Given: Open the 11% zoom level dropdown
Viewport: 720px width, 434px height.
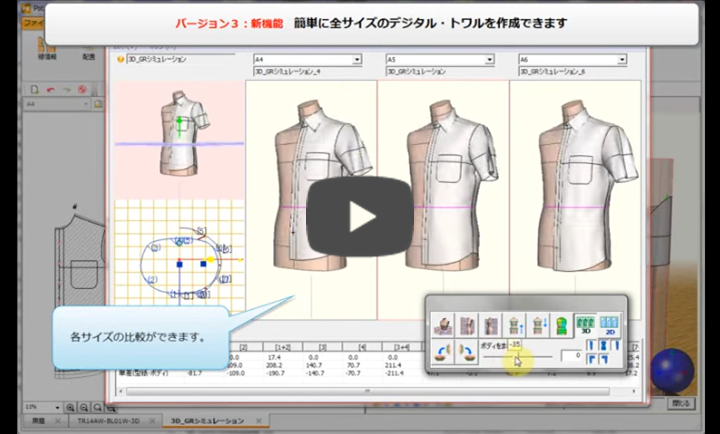Looking at the screenshot, I should (x=57, y=407).
